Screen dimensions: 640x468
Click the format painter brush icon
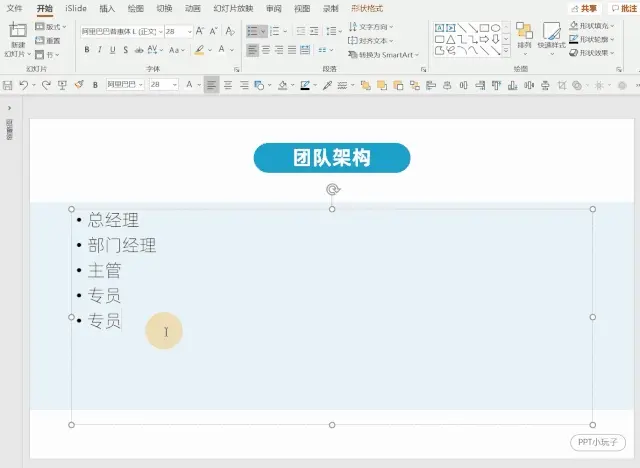pos(79,85)
